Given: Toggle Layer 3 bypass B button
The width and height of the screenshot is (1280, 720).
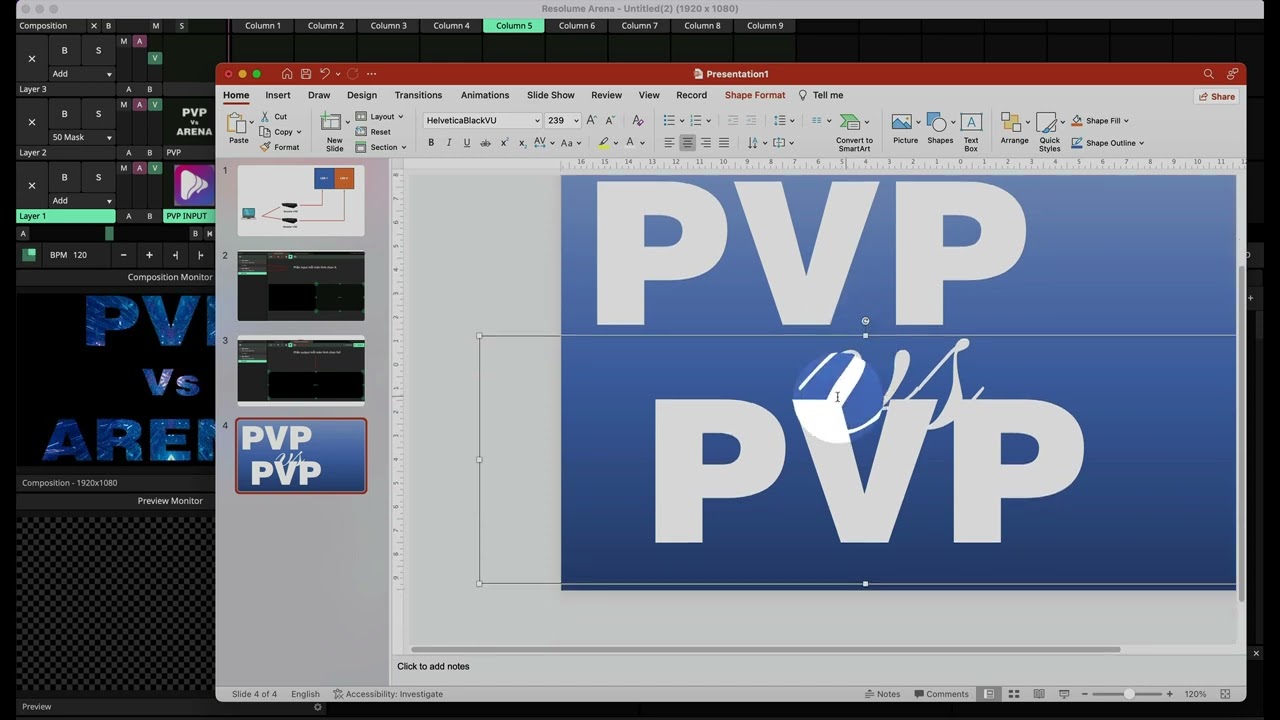Looking at the screenshot, I should (x=65, y=50).
